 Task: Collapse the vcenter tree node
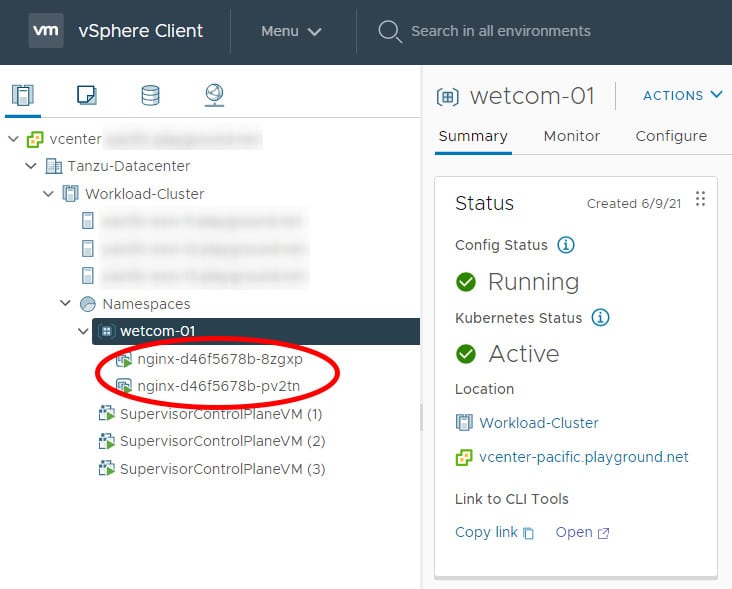(x=14, y=139)
